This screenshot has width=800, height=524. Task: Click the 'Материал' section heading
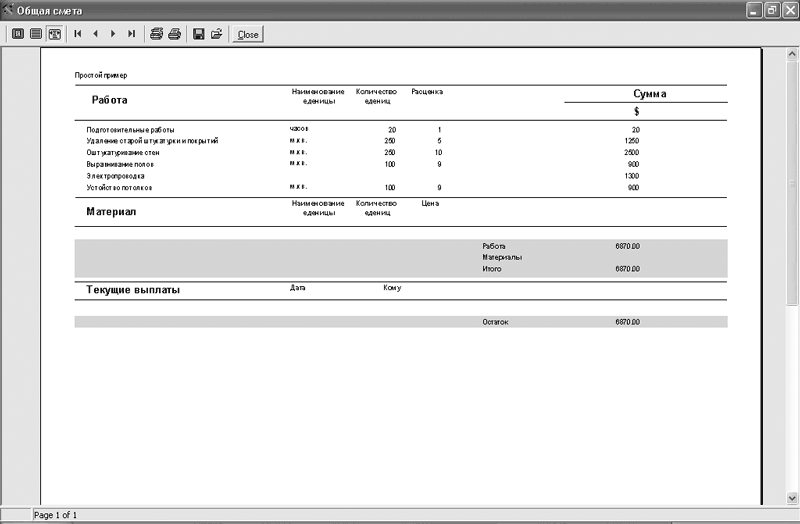tap(111, 212)
